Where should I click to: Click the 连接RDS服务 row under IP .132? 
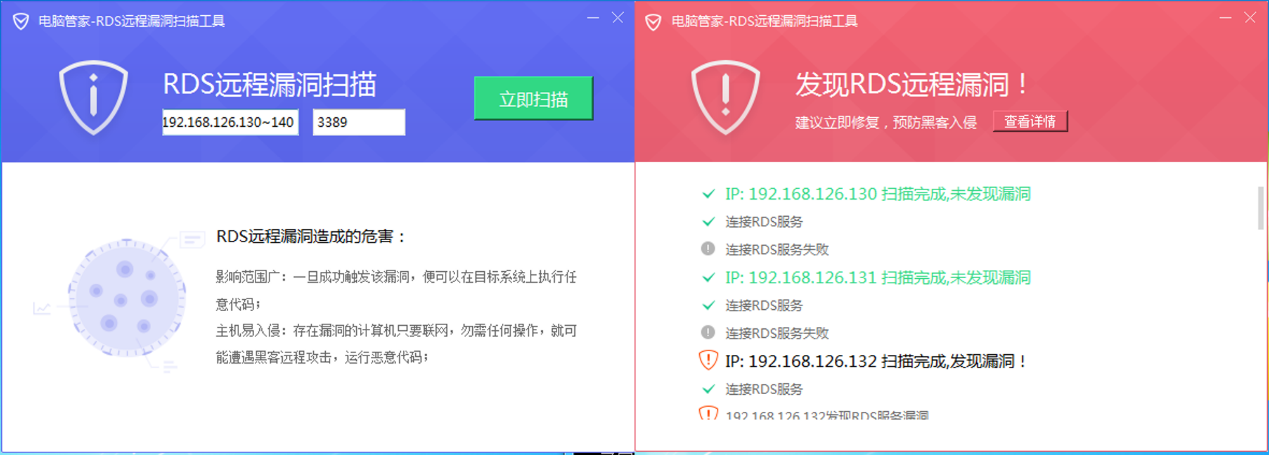(764, 389)
